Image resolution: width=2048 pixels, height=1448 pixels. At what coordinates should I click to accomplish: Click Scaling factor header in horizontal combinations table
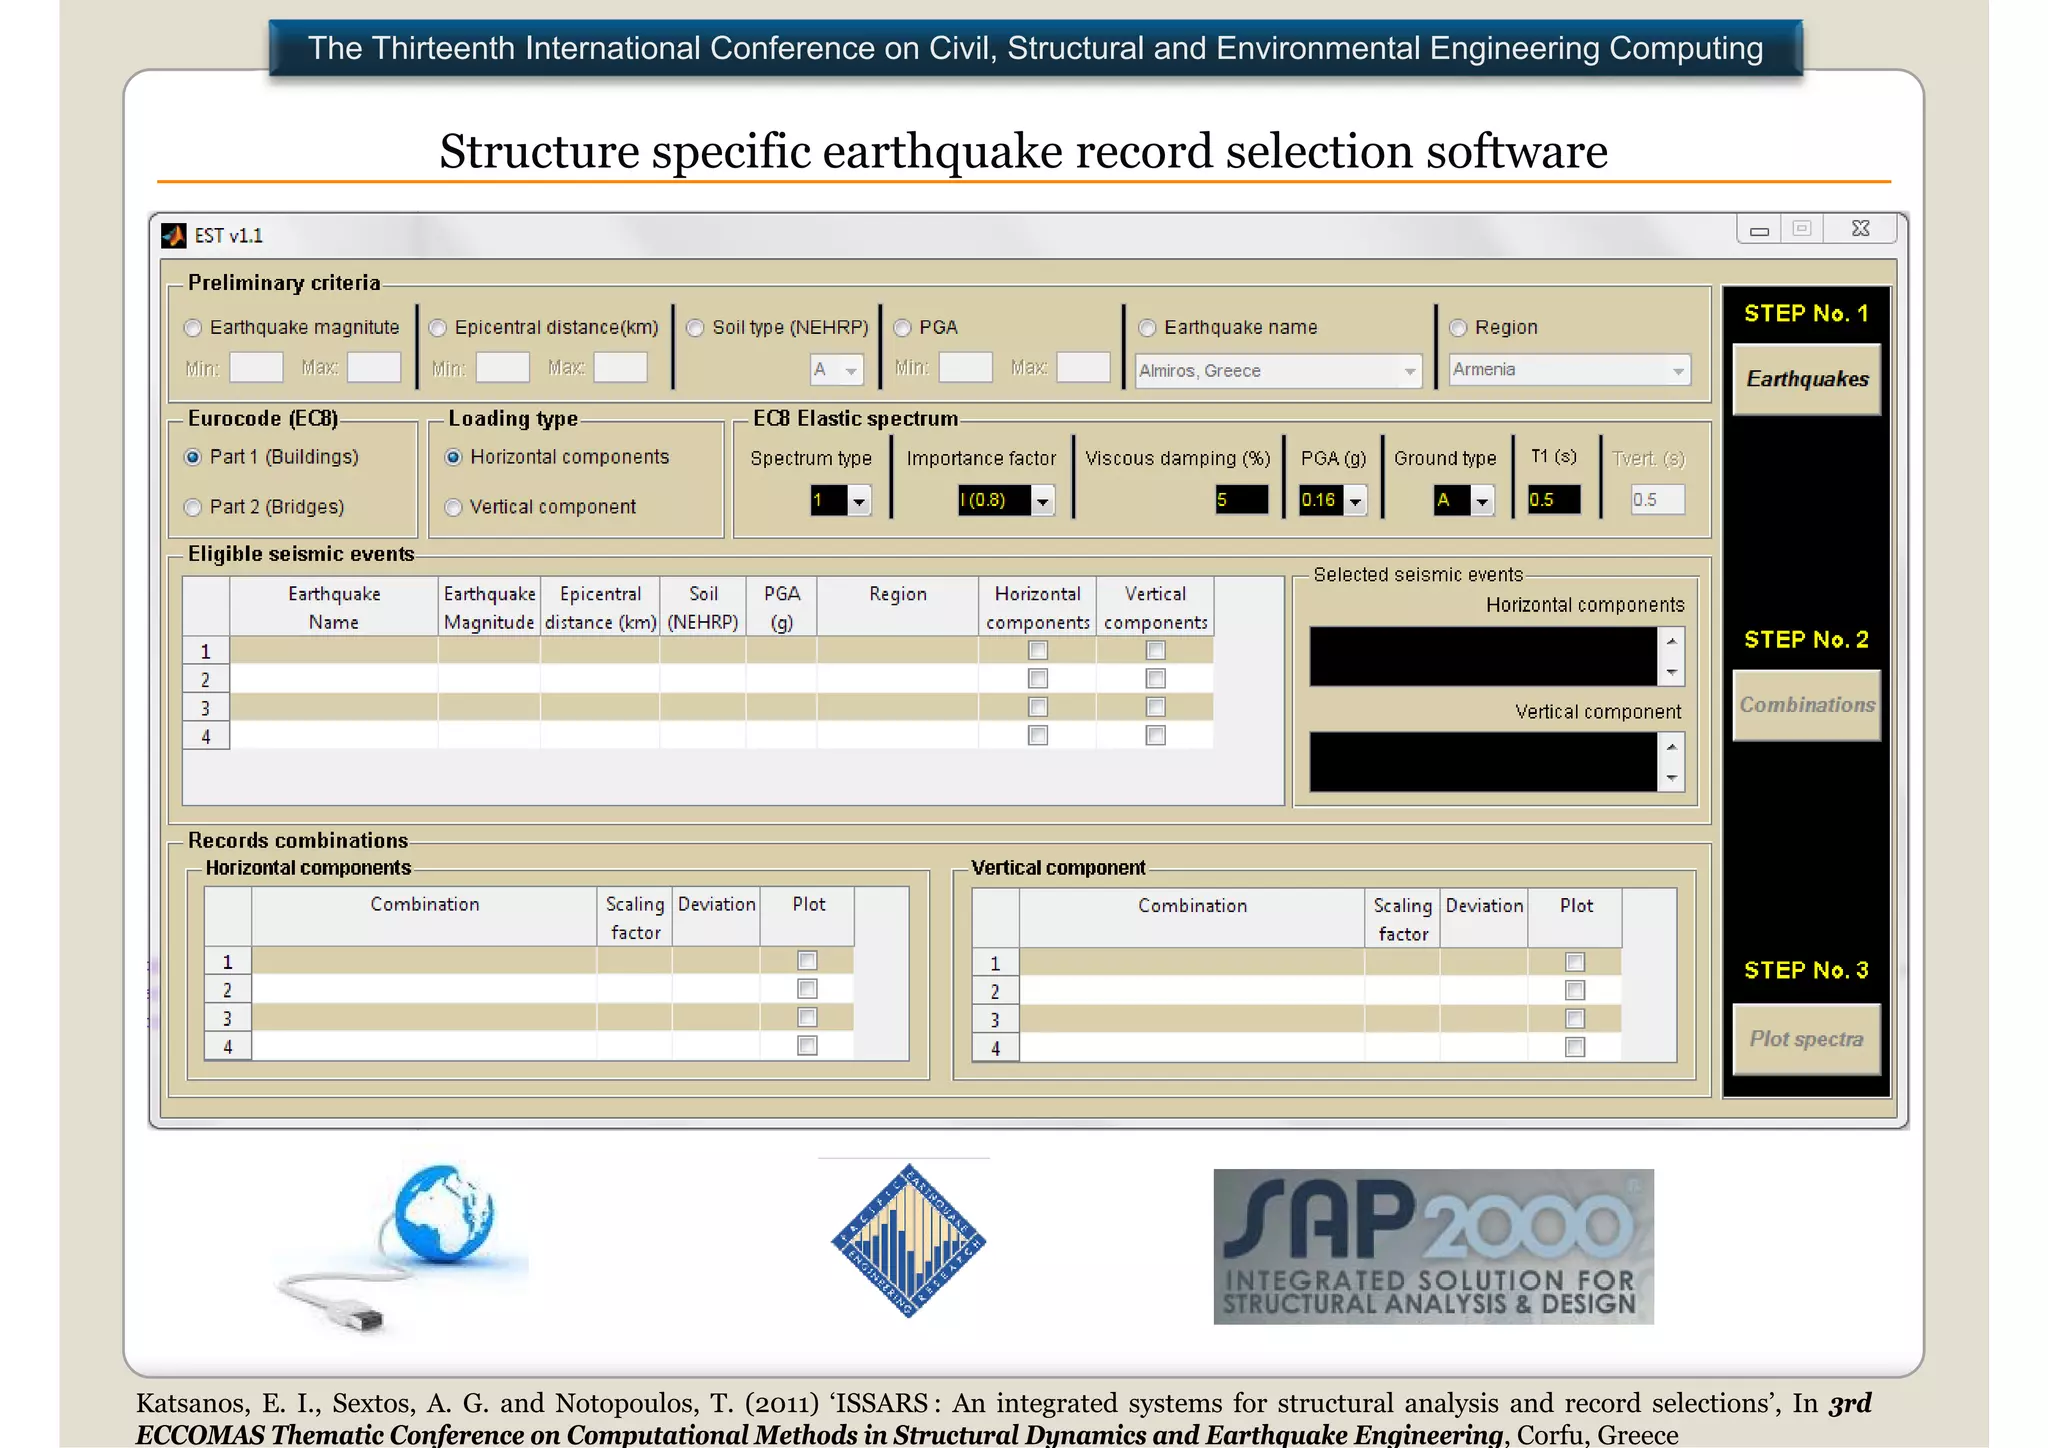point(635,917)
